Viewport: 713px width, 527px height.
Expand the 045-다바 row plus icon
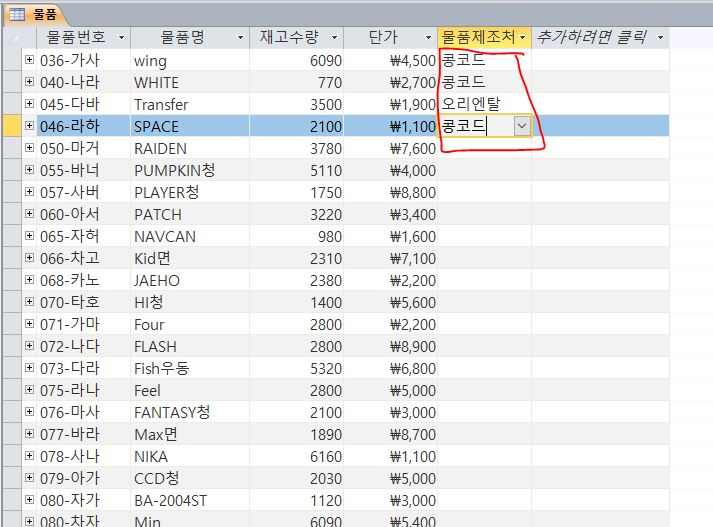tap(30, 104)
